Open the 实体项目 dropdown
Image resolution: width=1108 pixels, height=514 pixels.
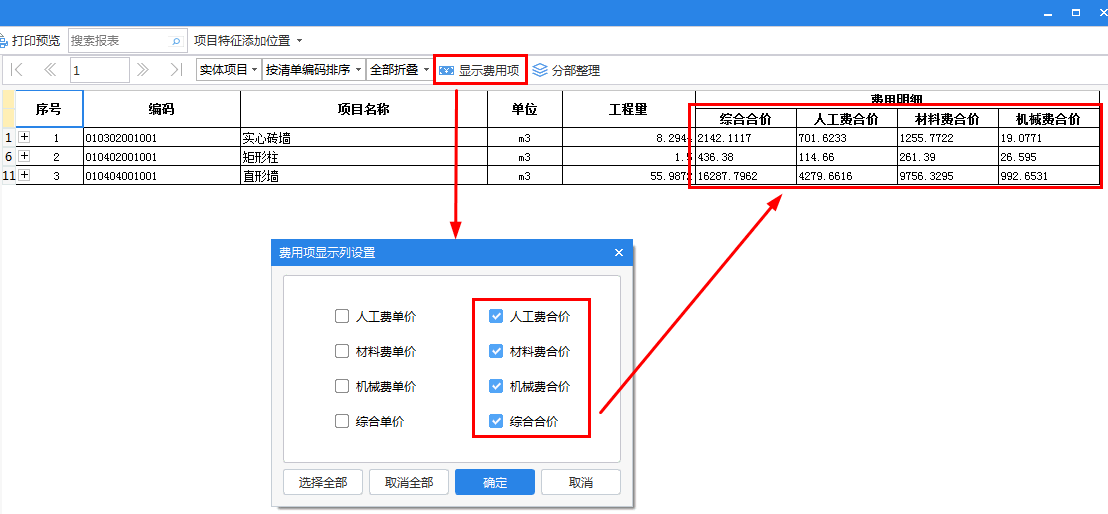tap(228, 70)
